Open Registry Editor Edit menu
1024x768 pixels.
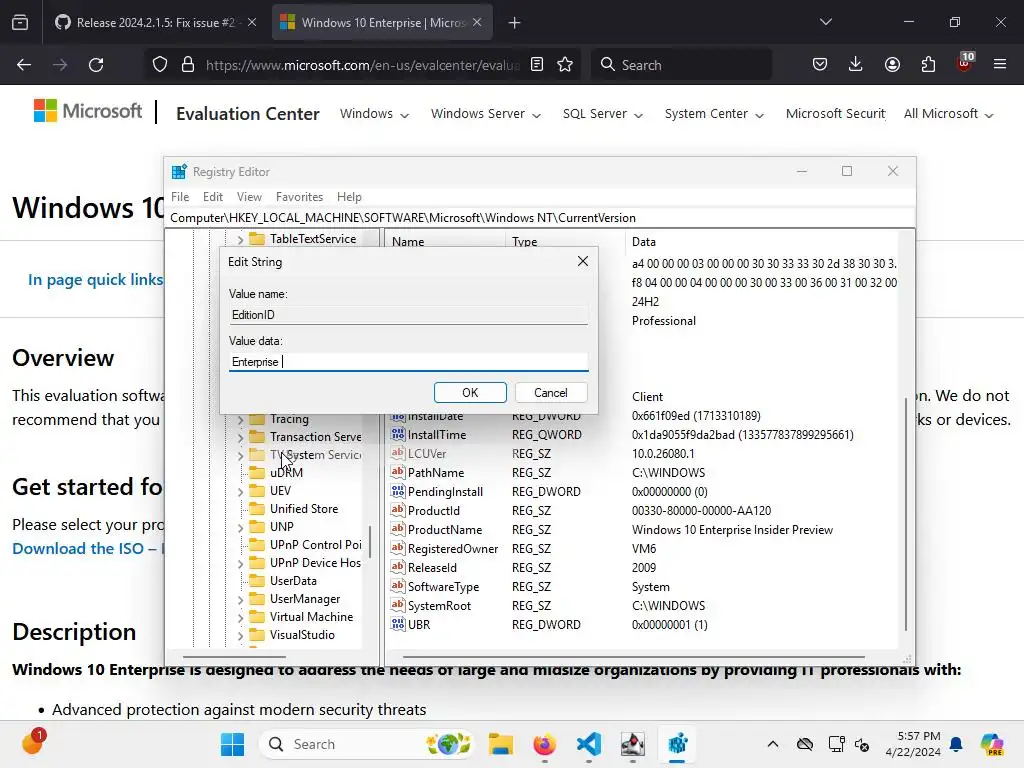[213, 197]
